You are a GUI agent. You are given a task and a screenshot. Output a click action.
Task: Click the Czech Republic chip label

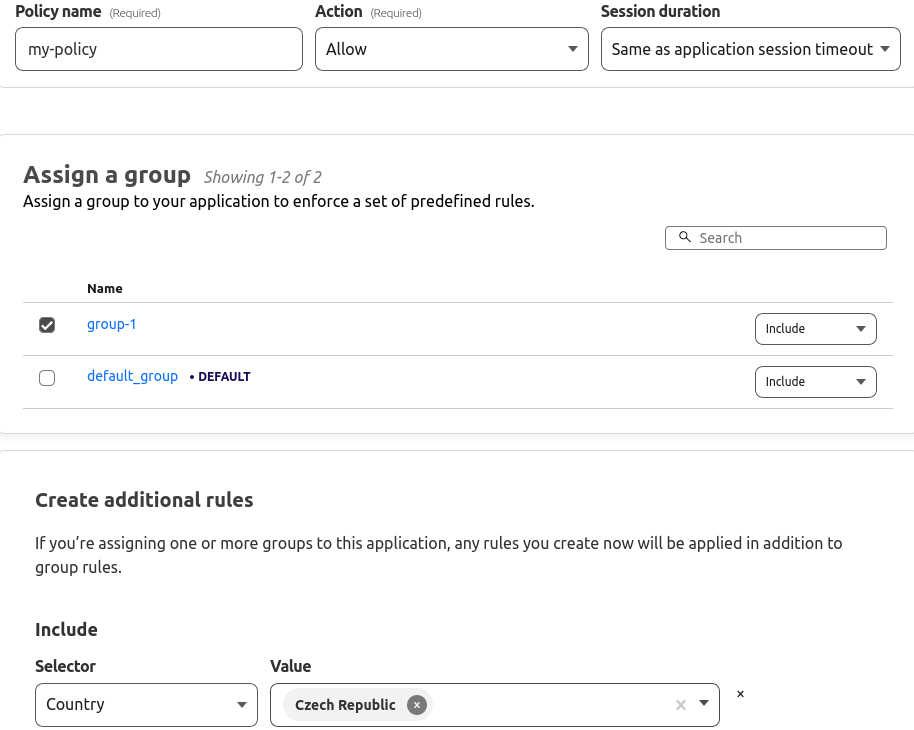tap(345, 705)
